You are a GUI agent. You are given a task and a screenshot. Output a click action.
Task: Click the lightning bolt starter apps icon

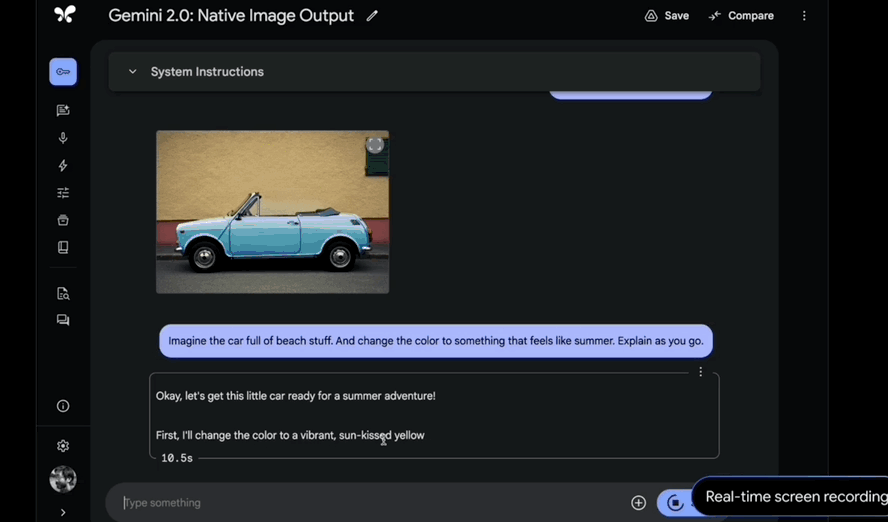[63, 166]
